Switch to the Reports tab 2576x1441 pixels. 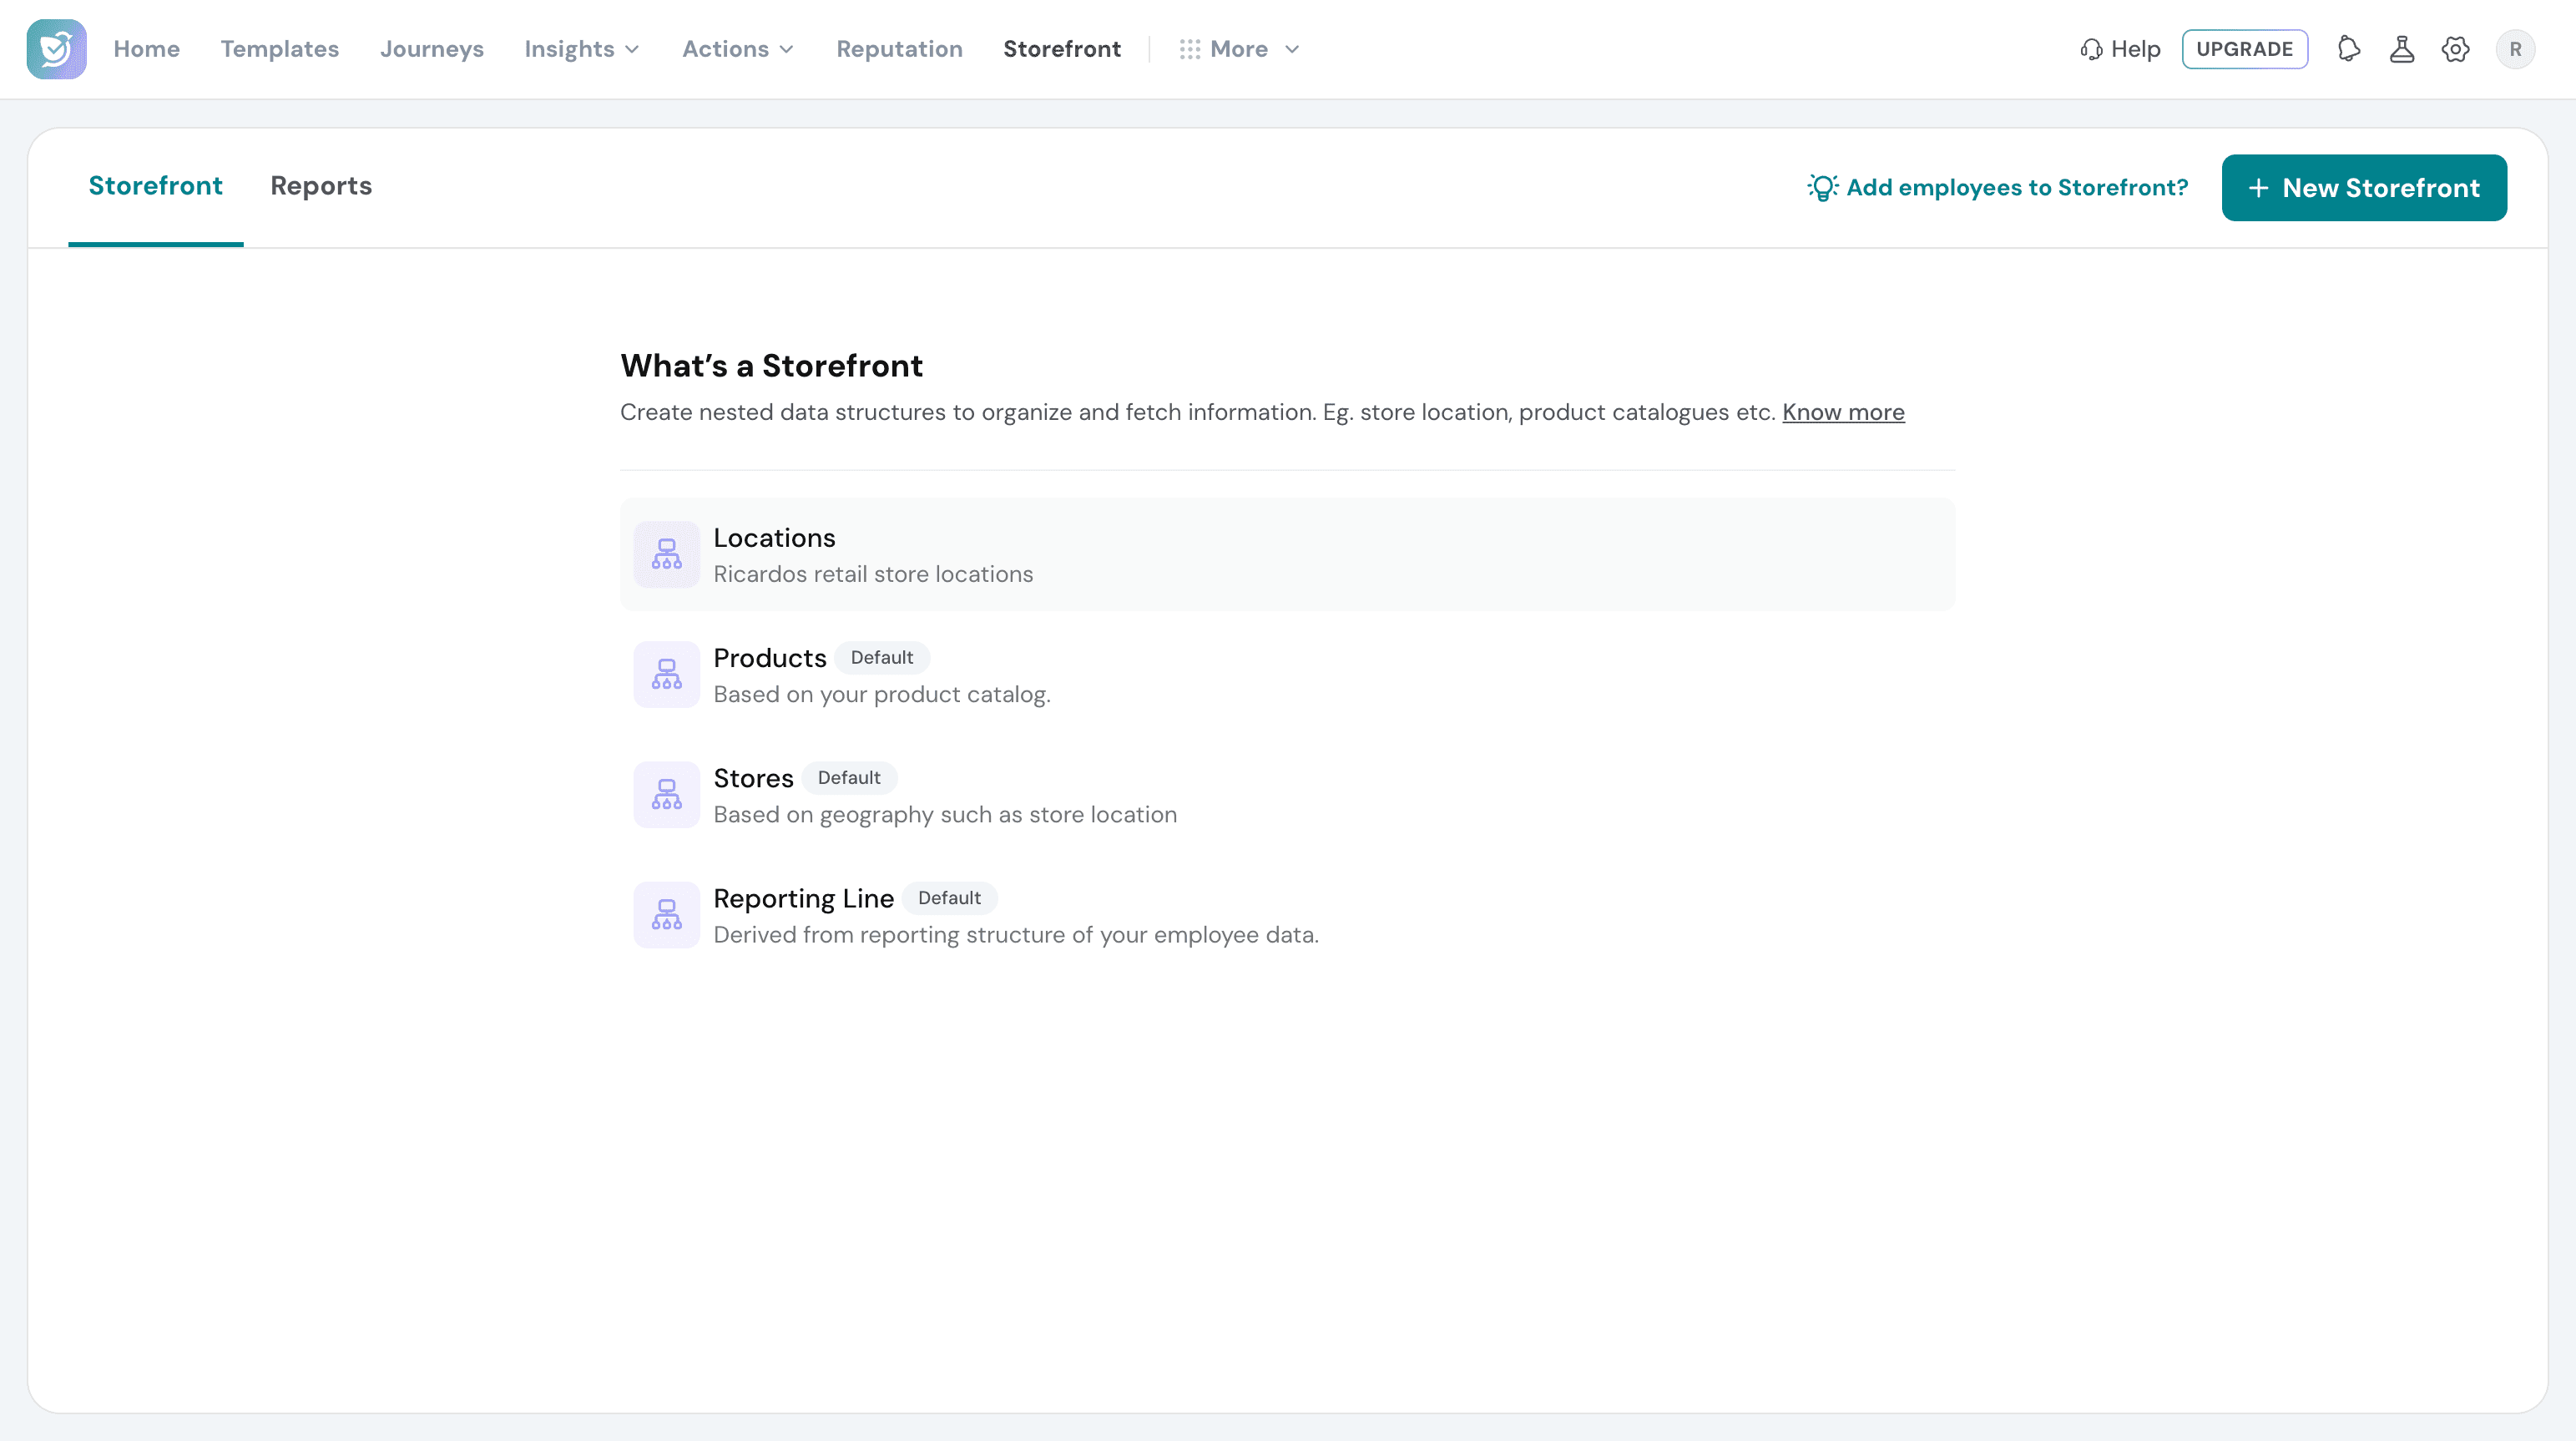(x=321, y=186)
